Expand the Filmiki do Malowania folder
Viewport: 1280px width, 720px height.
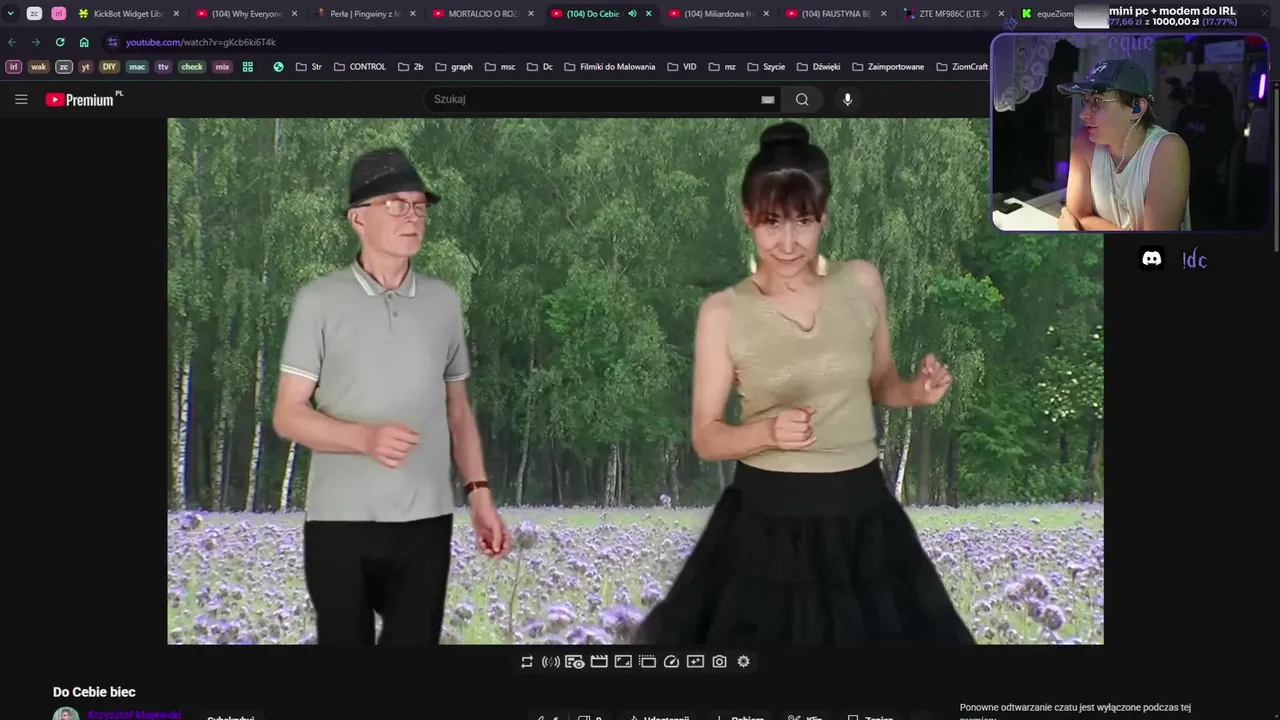tap(609, 67)
